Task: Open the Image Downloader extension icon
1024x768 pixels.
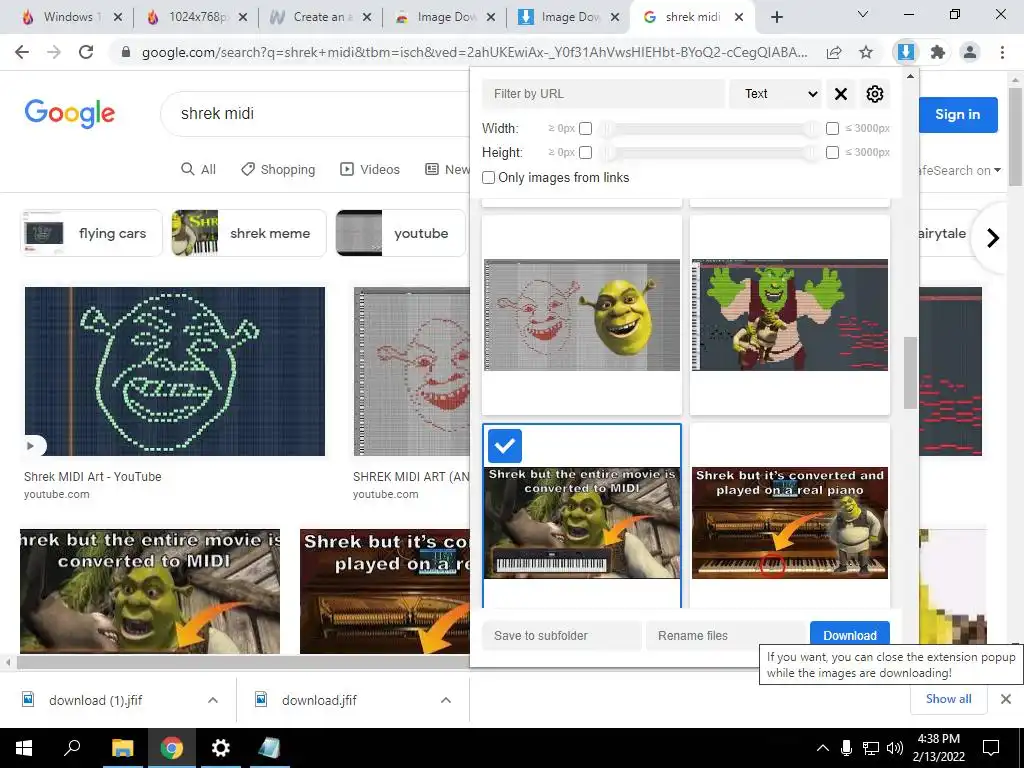Action: click(905, 52)
